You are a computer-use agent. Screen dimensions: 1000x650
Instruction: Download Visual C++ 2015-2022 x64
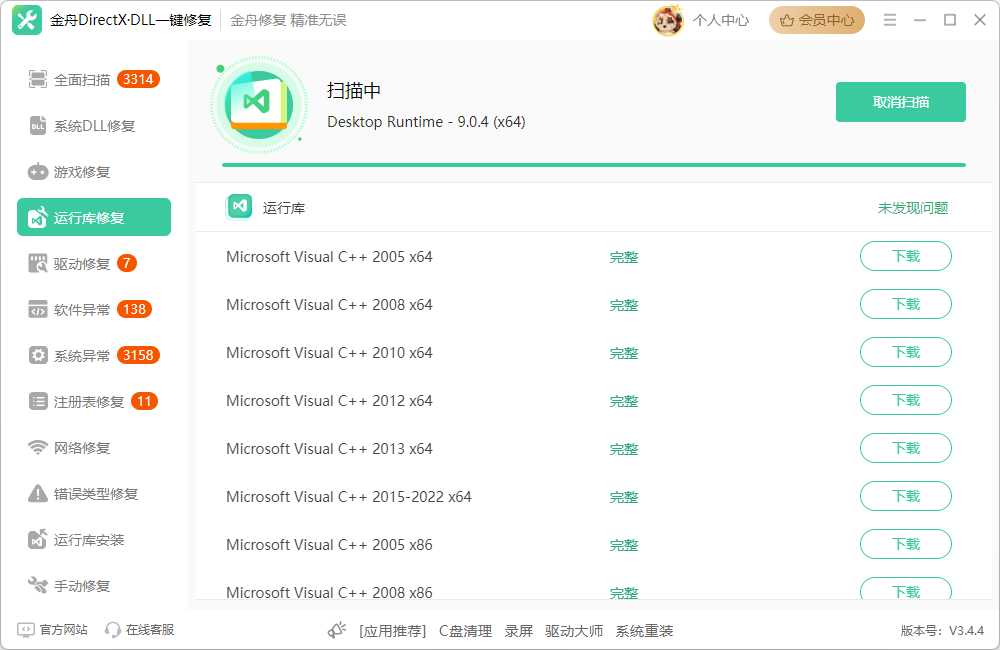point(906,496)
